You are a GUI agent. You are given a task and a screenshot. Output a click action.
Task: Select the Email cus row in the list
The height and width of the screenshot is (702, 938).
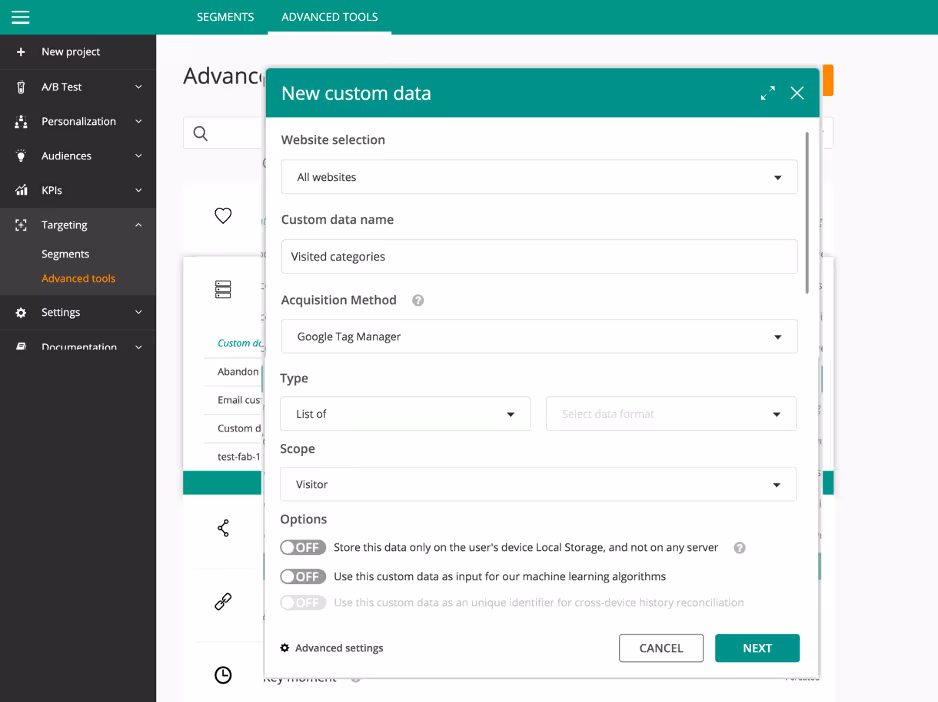(x=239, y=400)
